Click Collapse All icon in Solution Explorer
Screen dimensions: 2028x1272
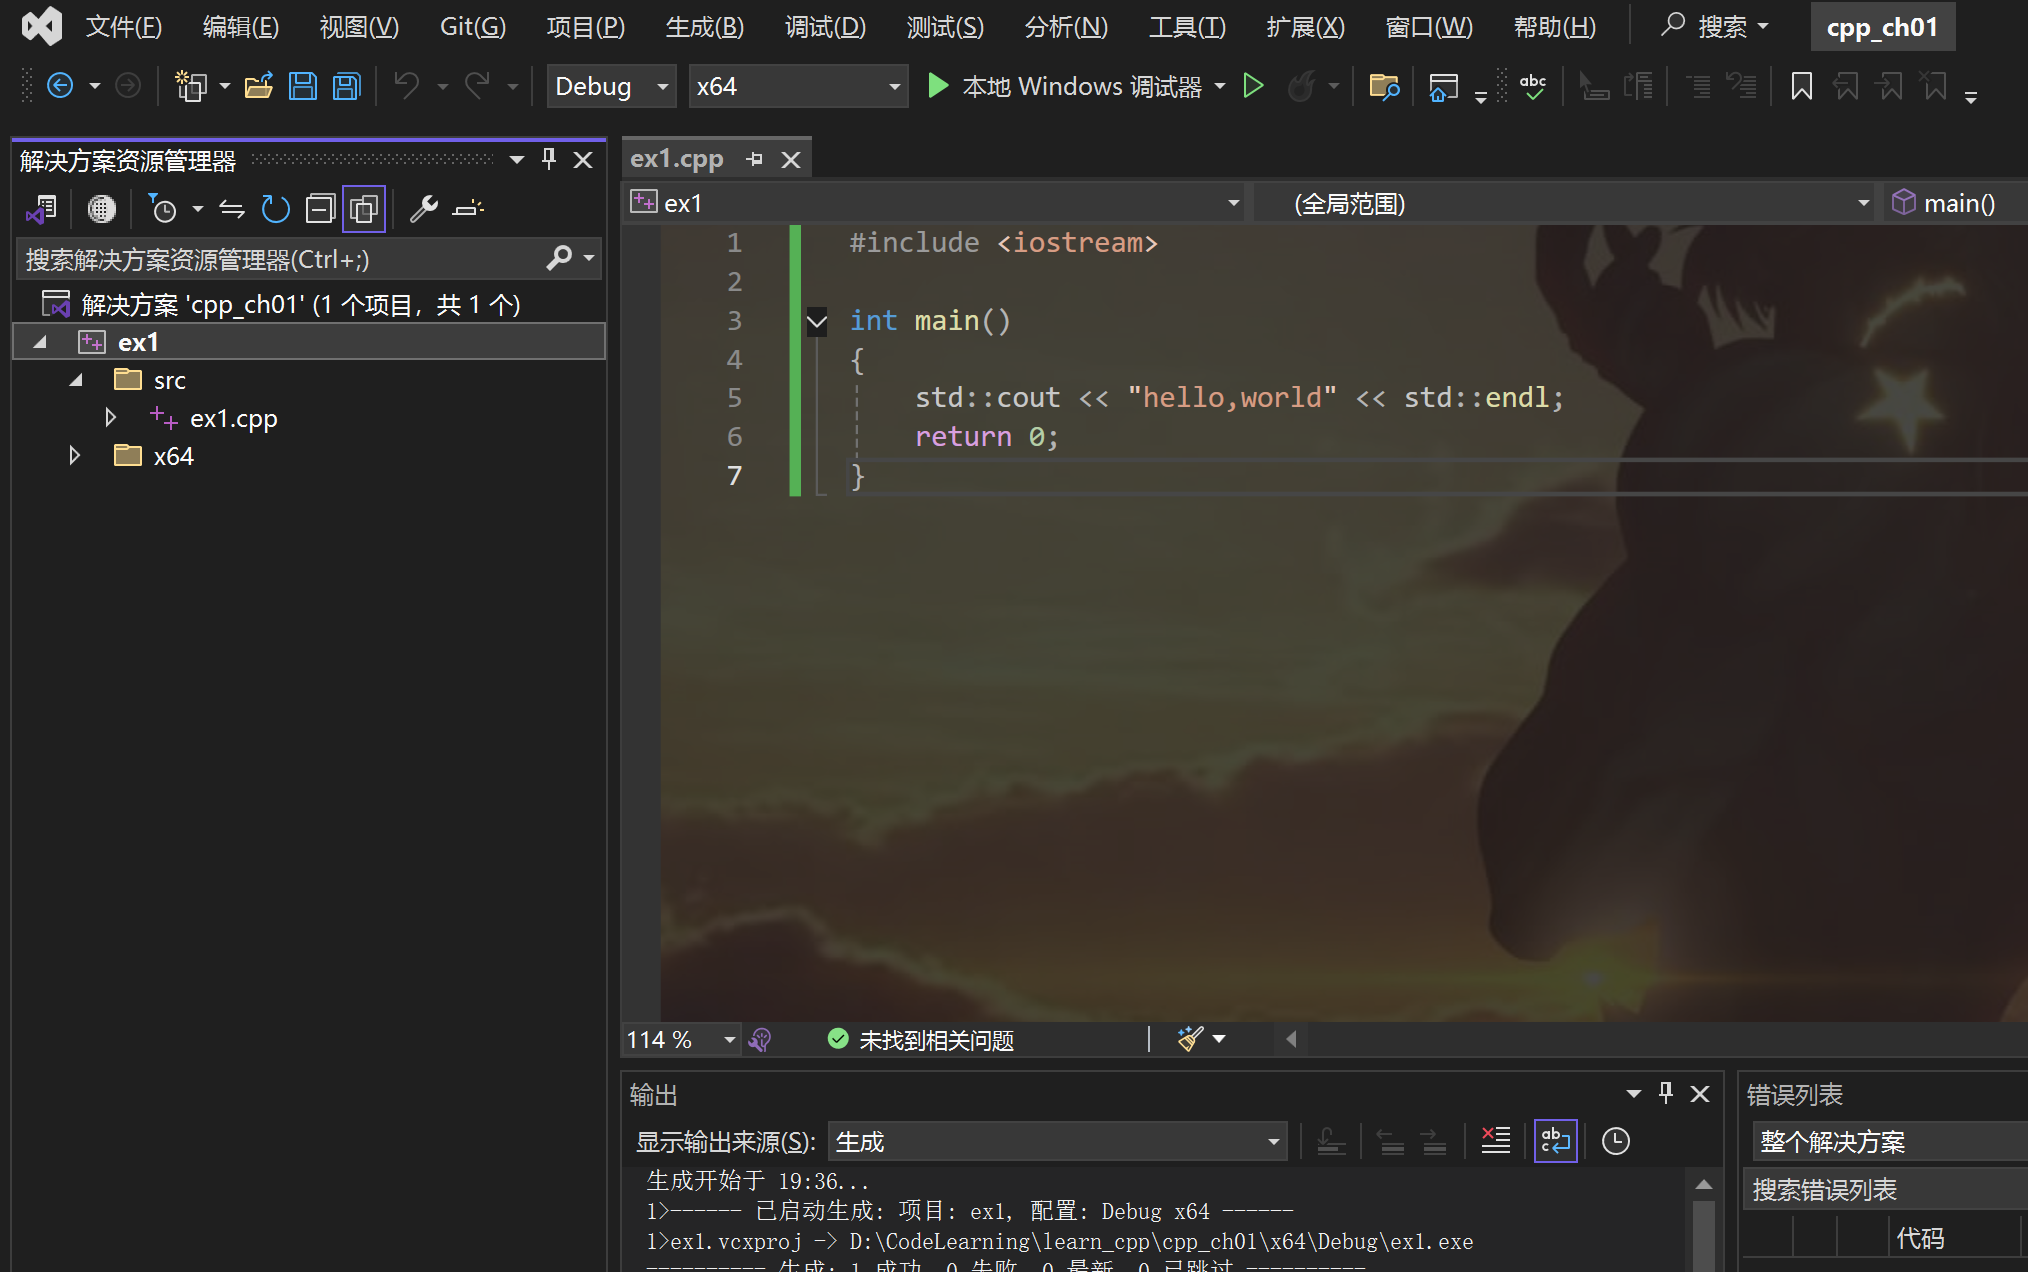tap(320, 209)
